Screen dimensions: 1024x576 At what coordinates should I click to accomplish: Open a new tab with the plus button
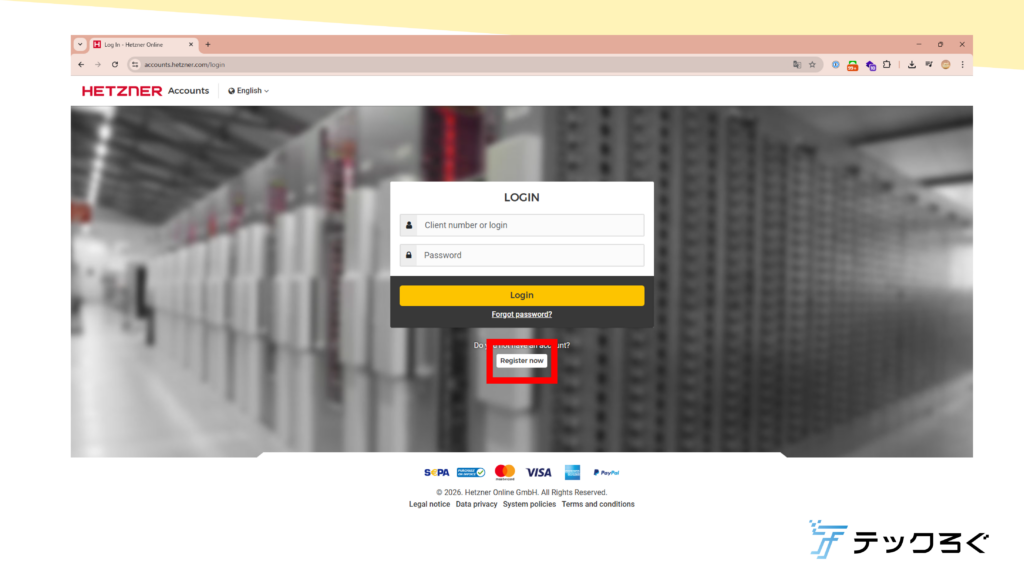click(208, 44)
